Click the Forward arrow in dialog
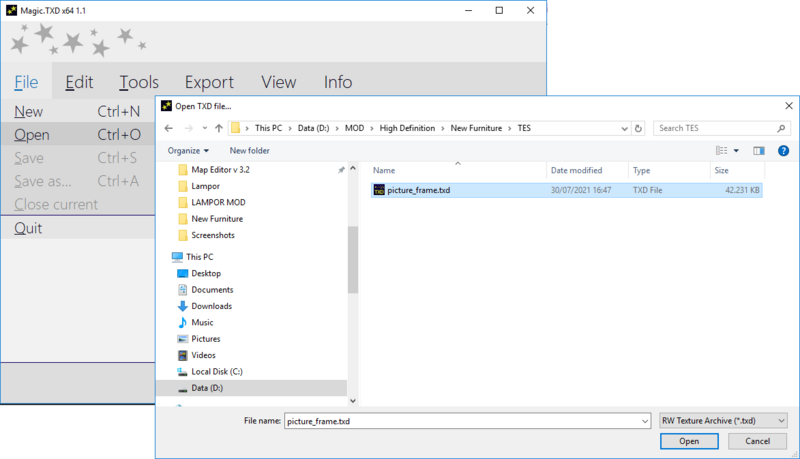This screenshot has height=459, width=800. coord(188,128)
